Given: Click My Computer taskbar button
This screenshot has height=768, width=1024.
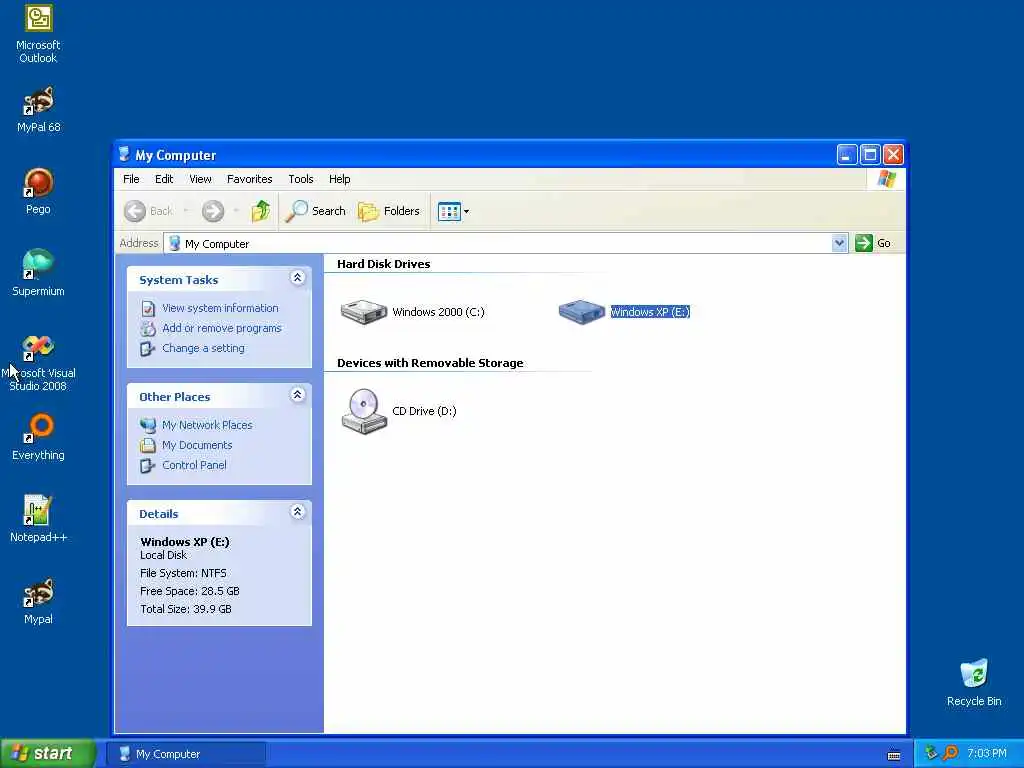Looking at the screenshot, I should coord(185,754).
